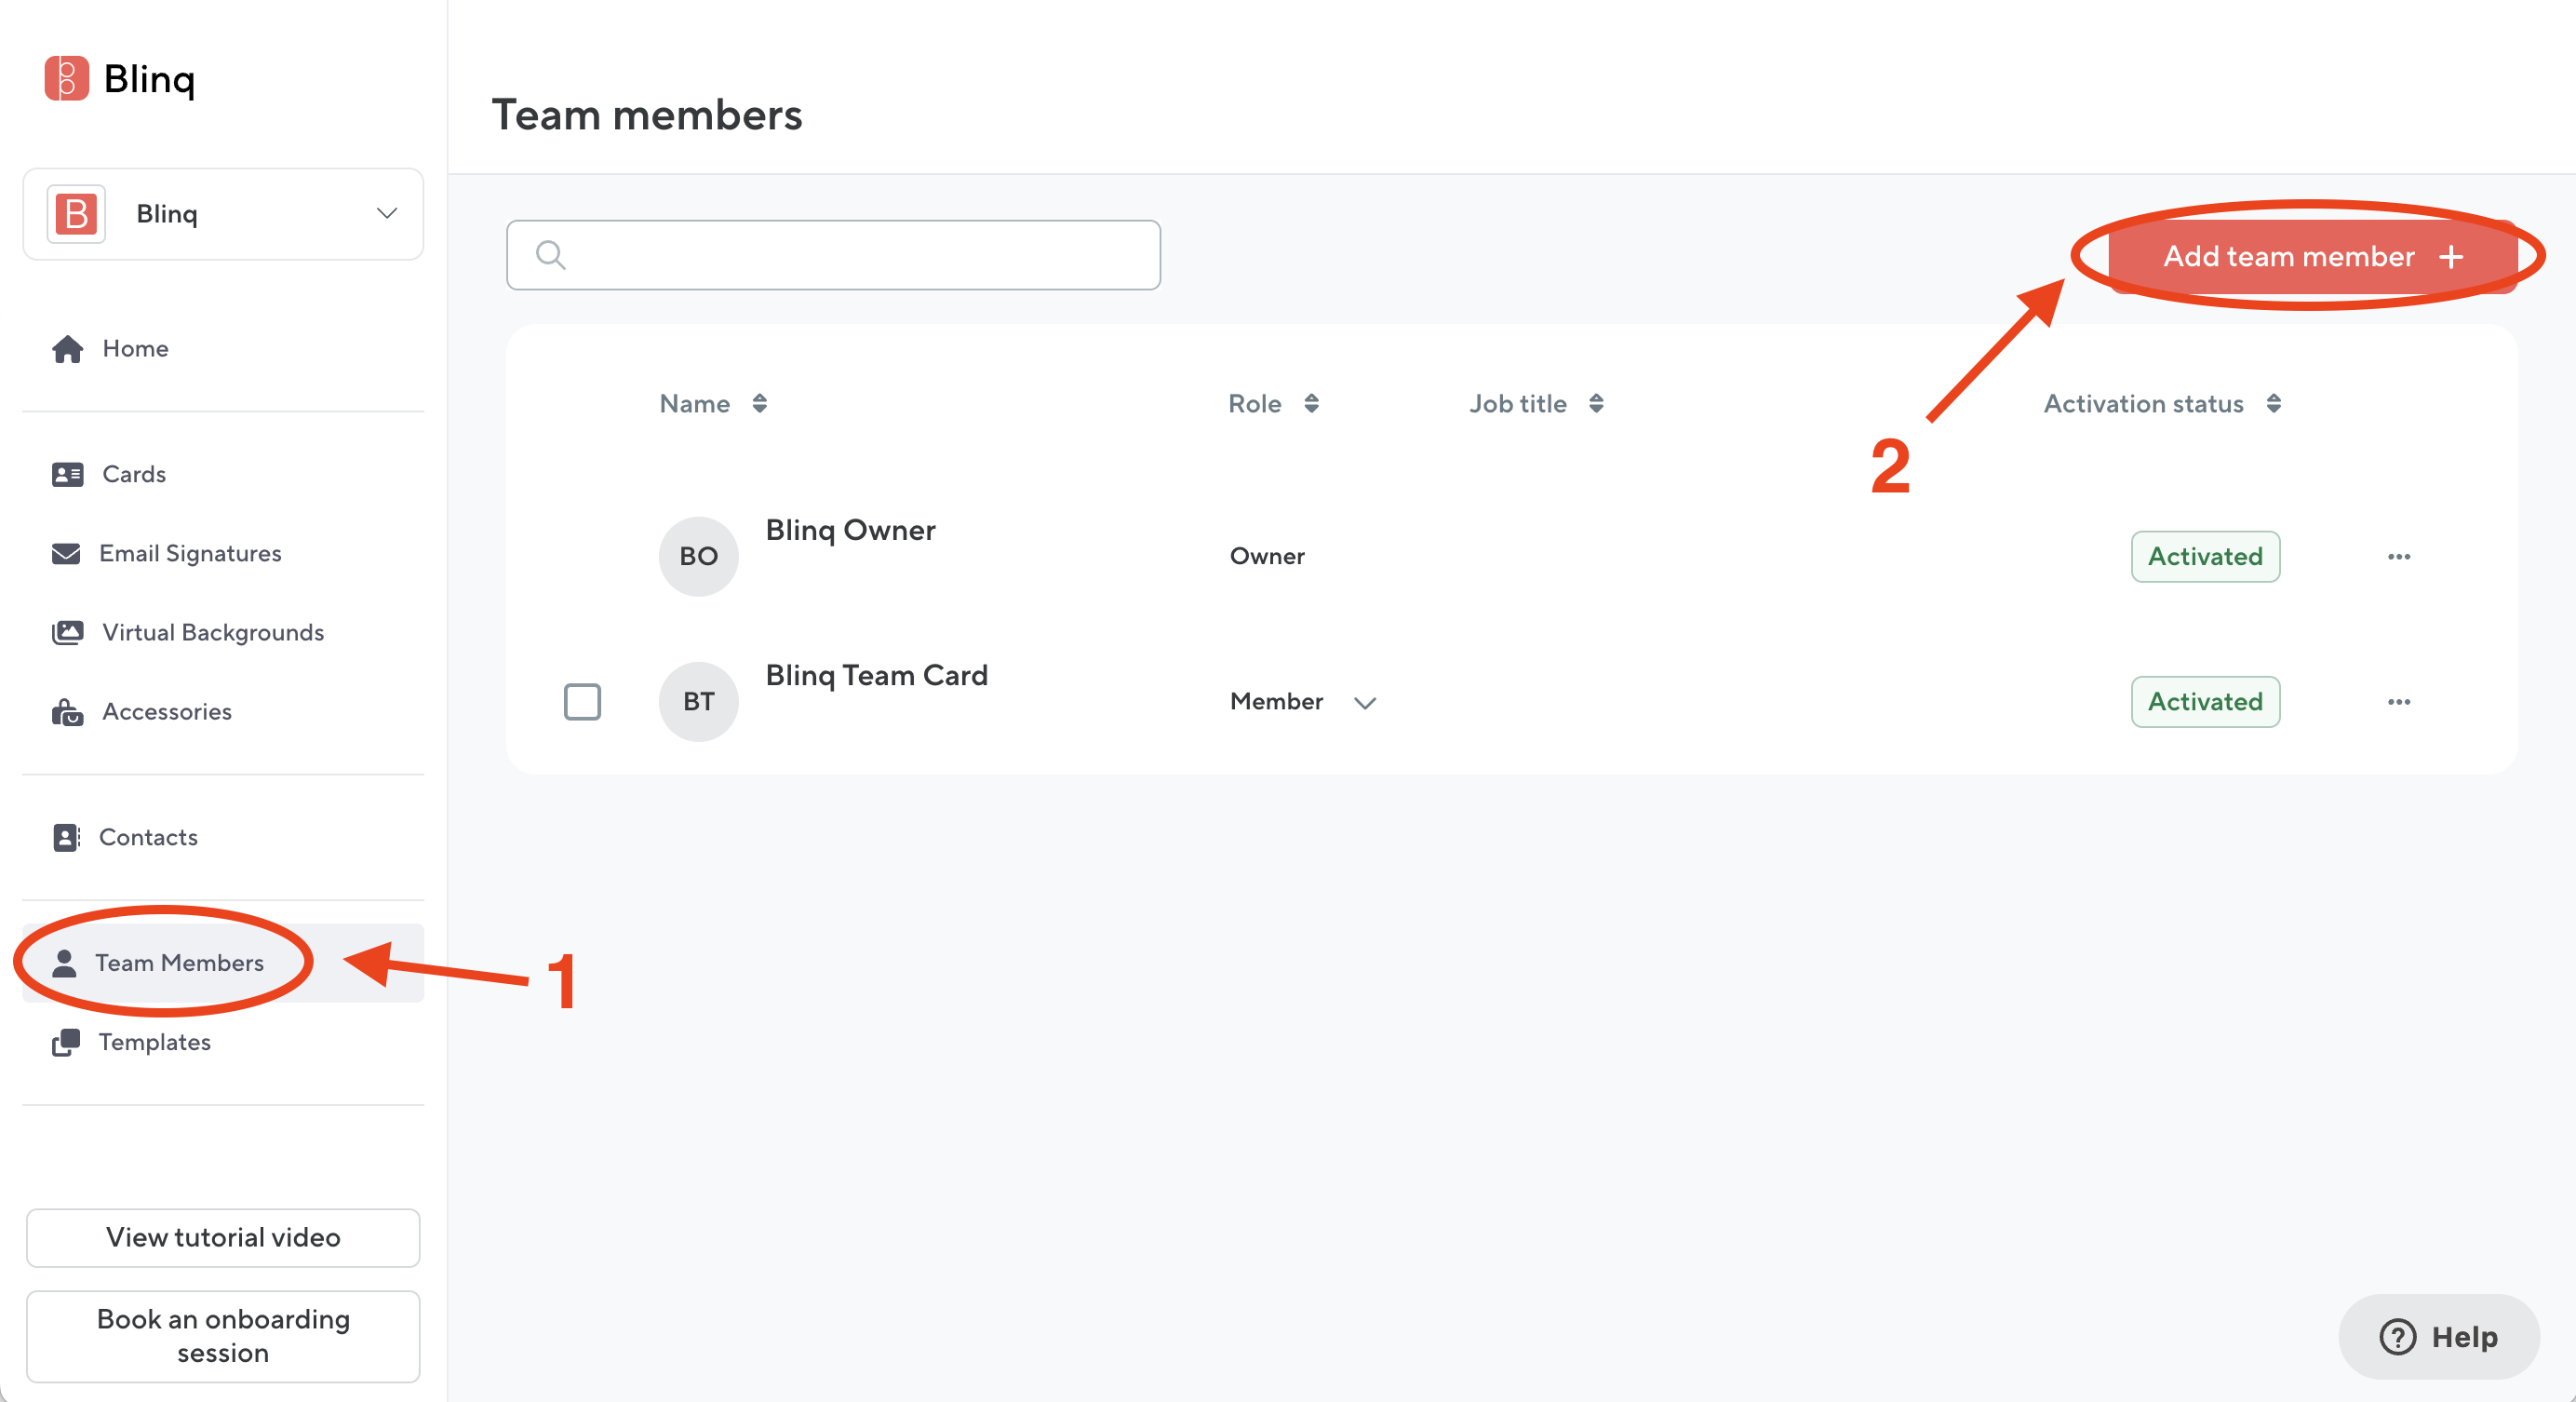Click the Accessories bag icon
The image size is (2576, 1402).
point(67,712)
